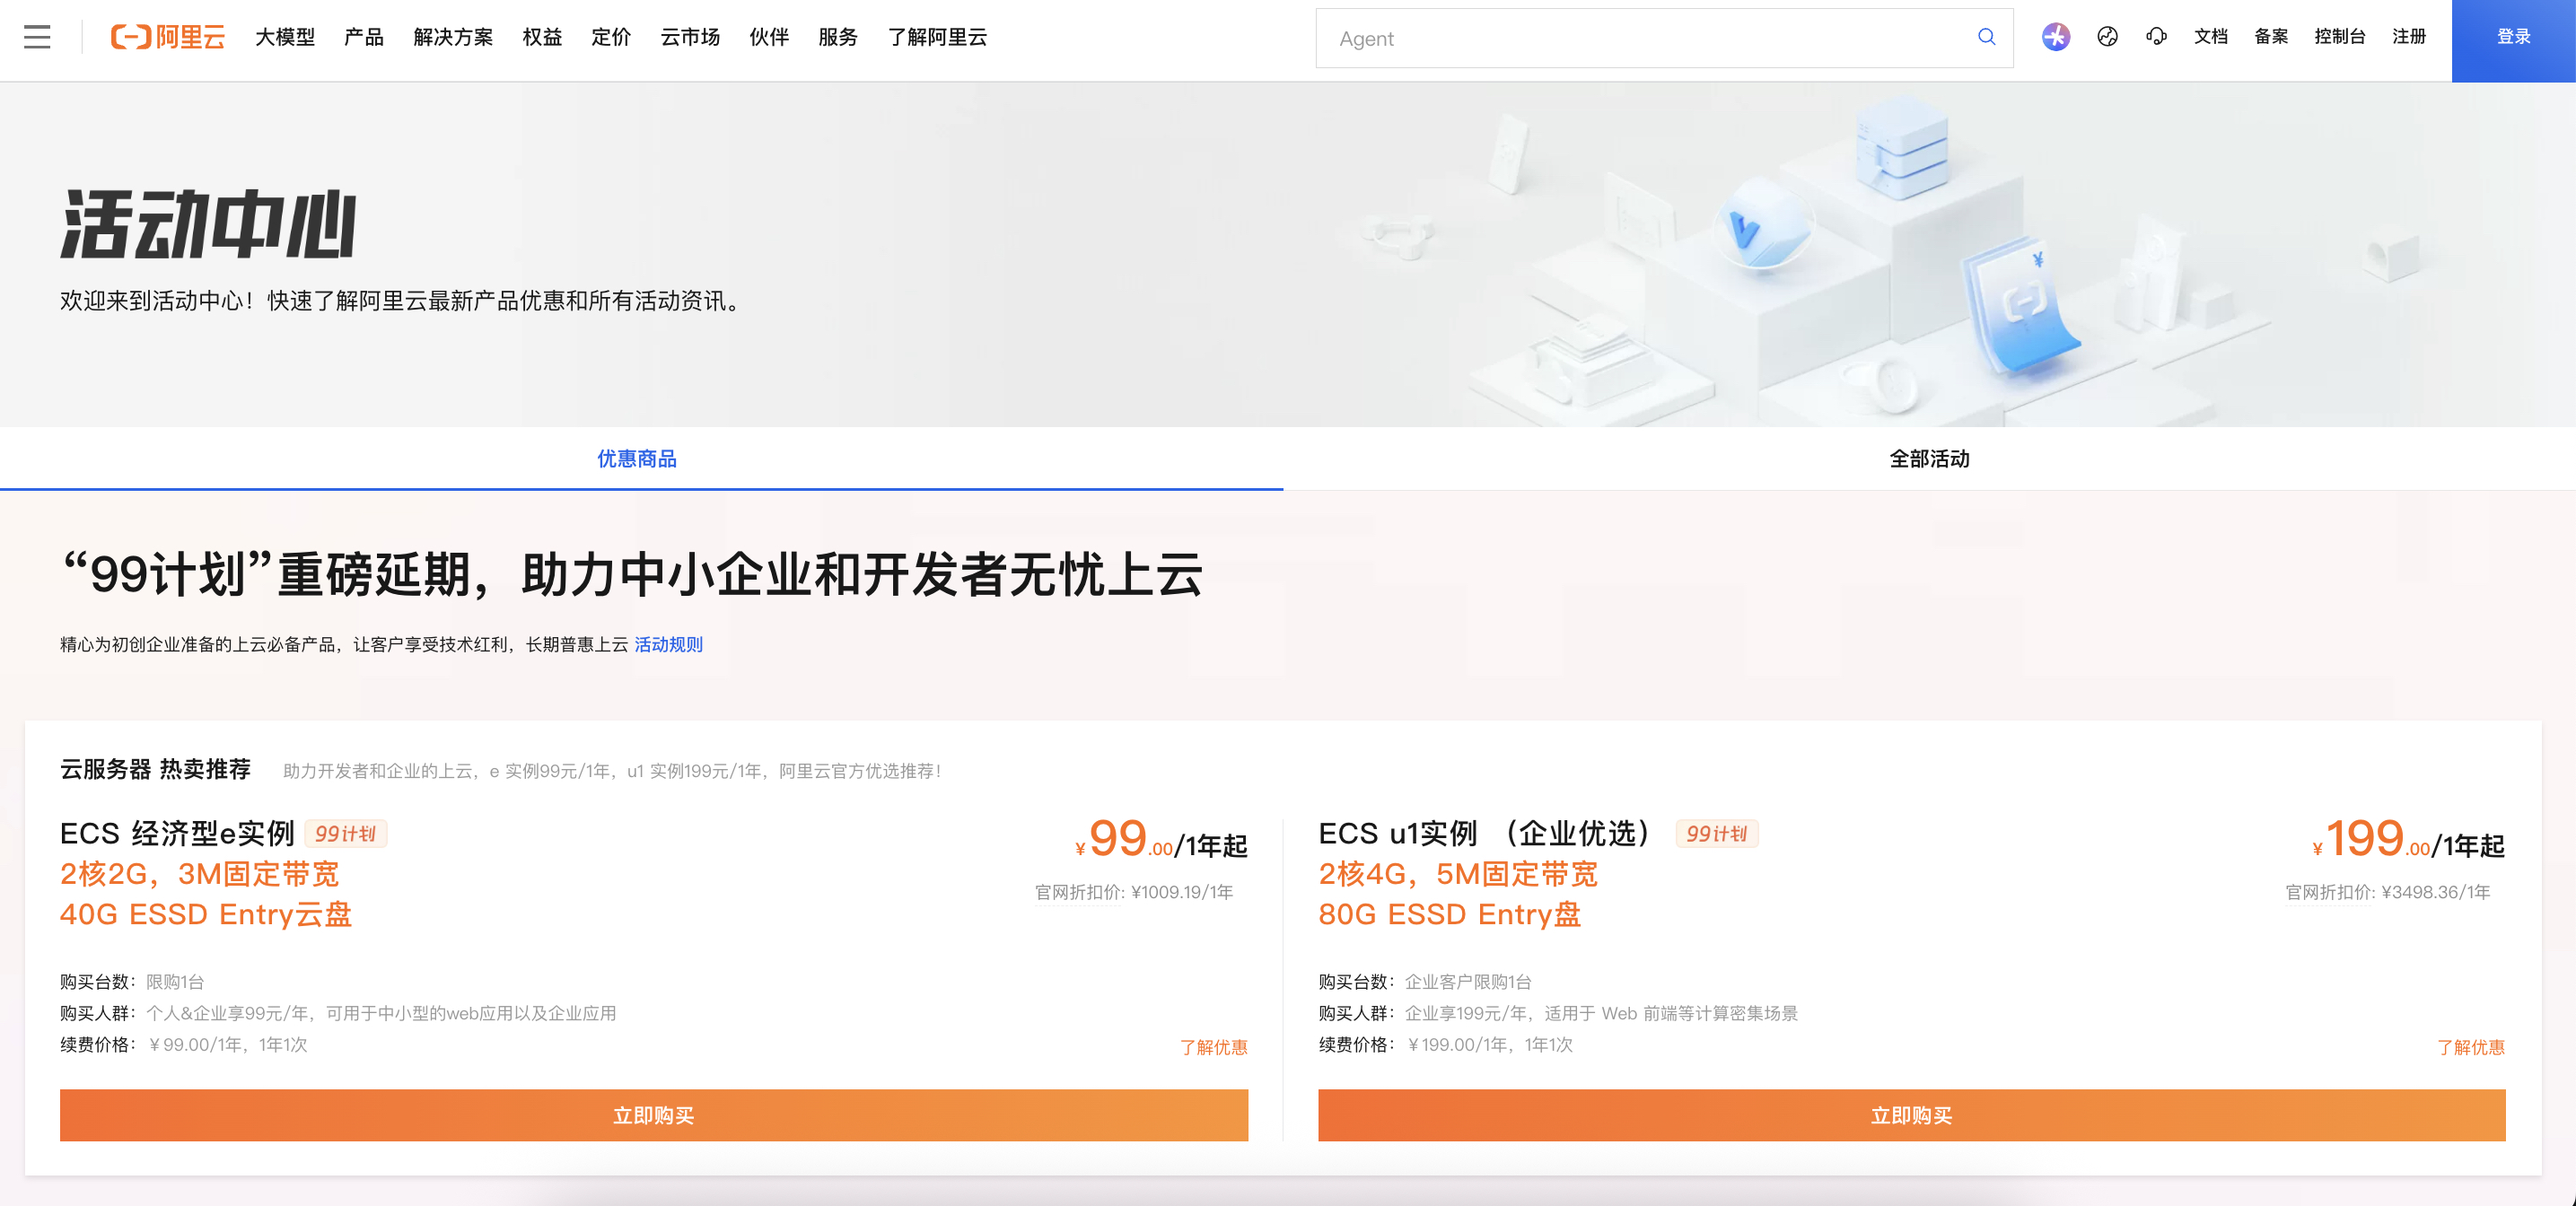Click the ECS u1实例 (企业优选) title
Viewport: 2576px width, 1206px height.
click(x=1485, y=833)
